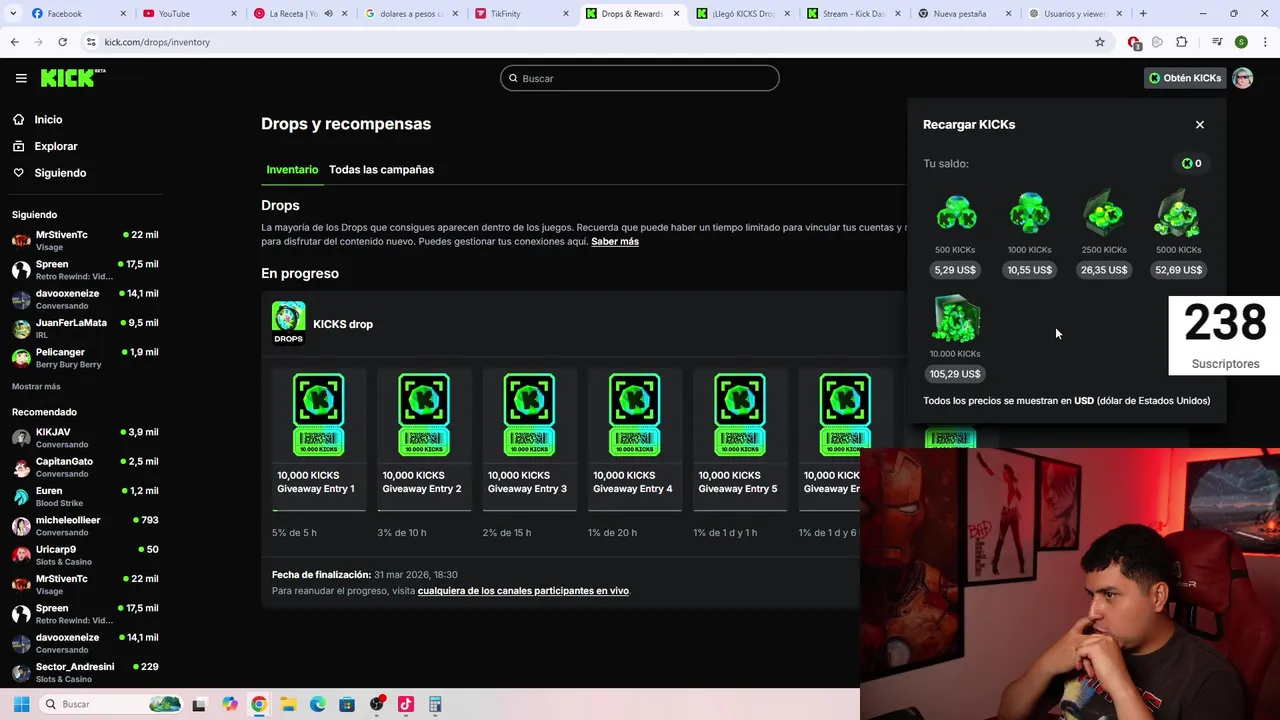1280x720 pixels.
Task: Open Chrome three-dot menu
Action: pos(1264,42)
